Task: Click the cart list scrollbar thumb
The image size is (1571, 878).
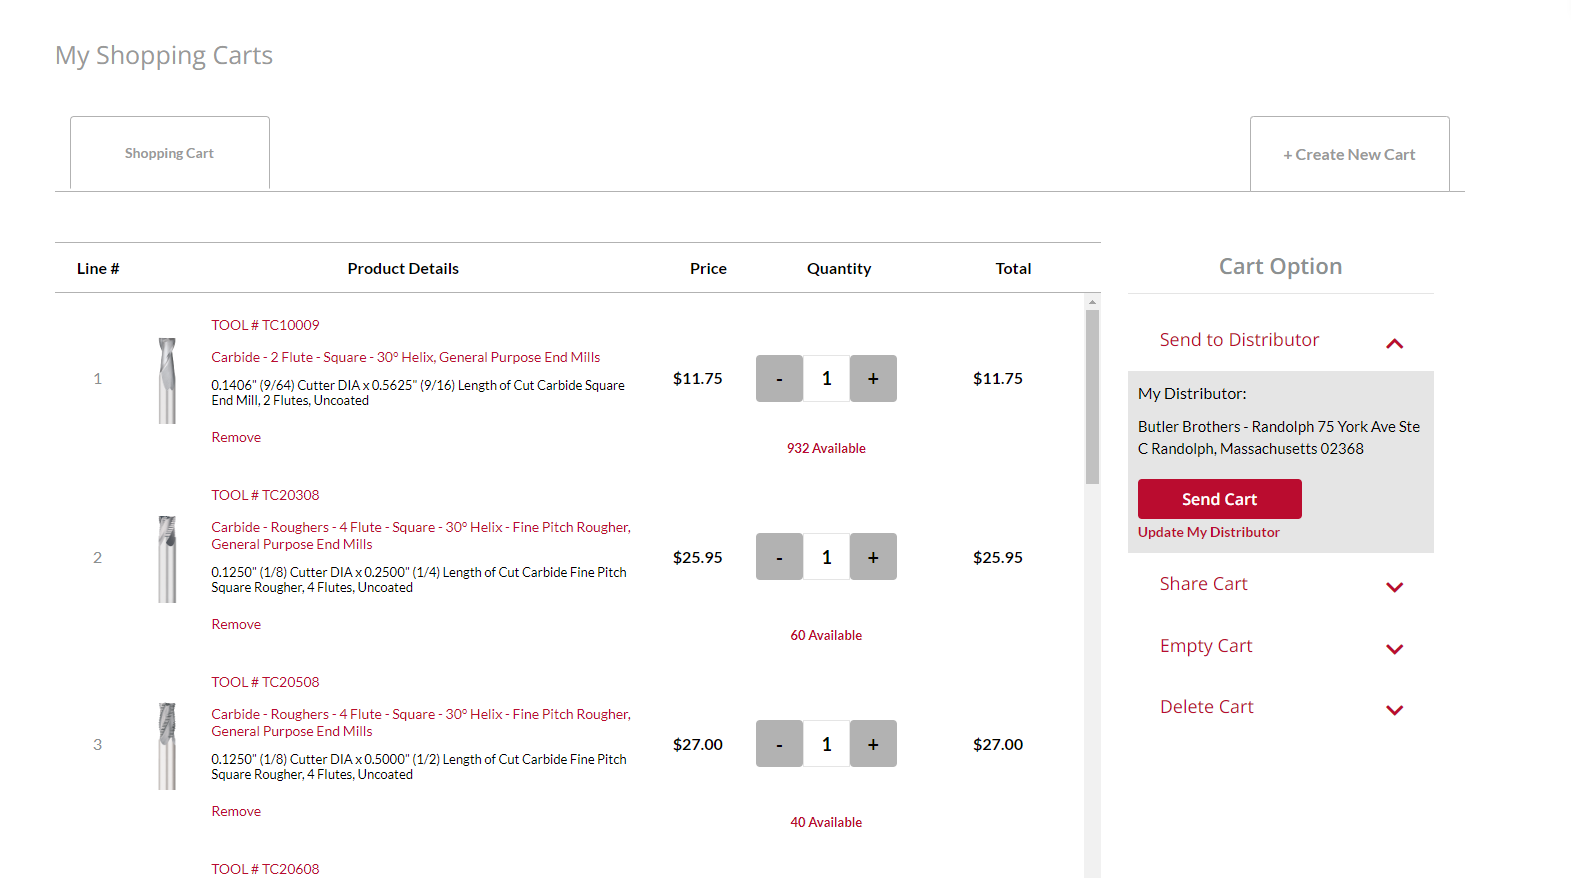Action: point(1092,396)
